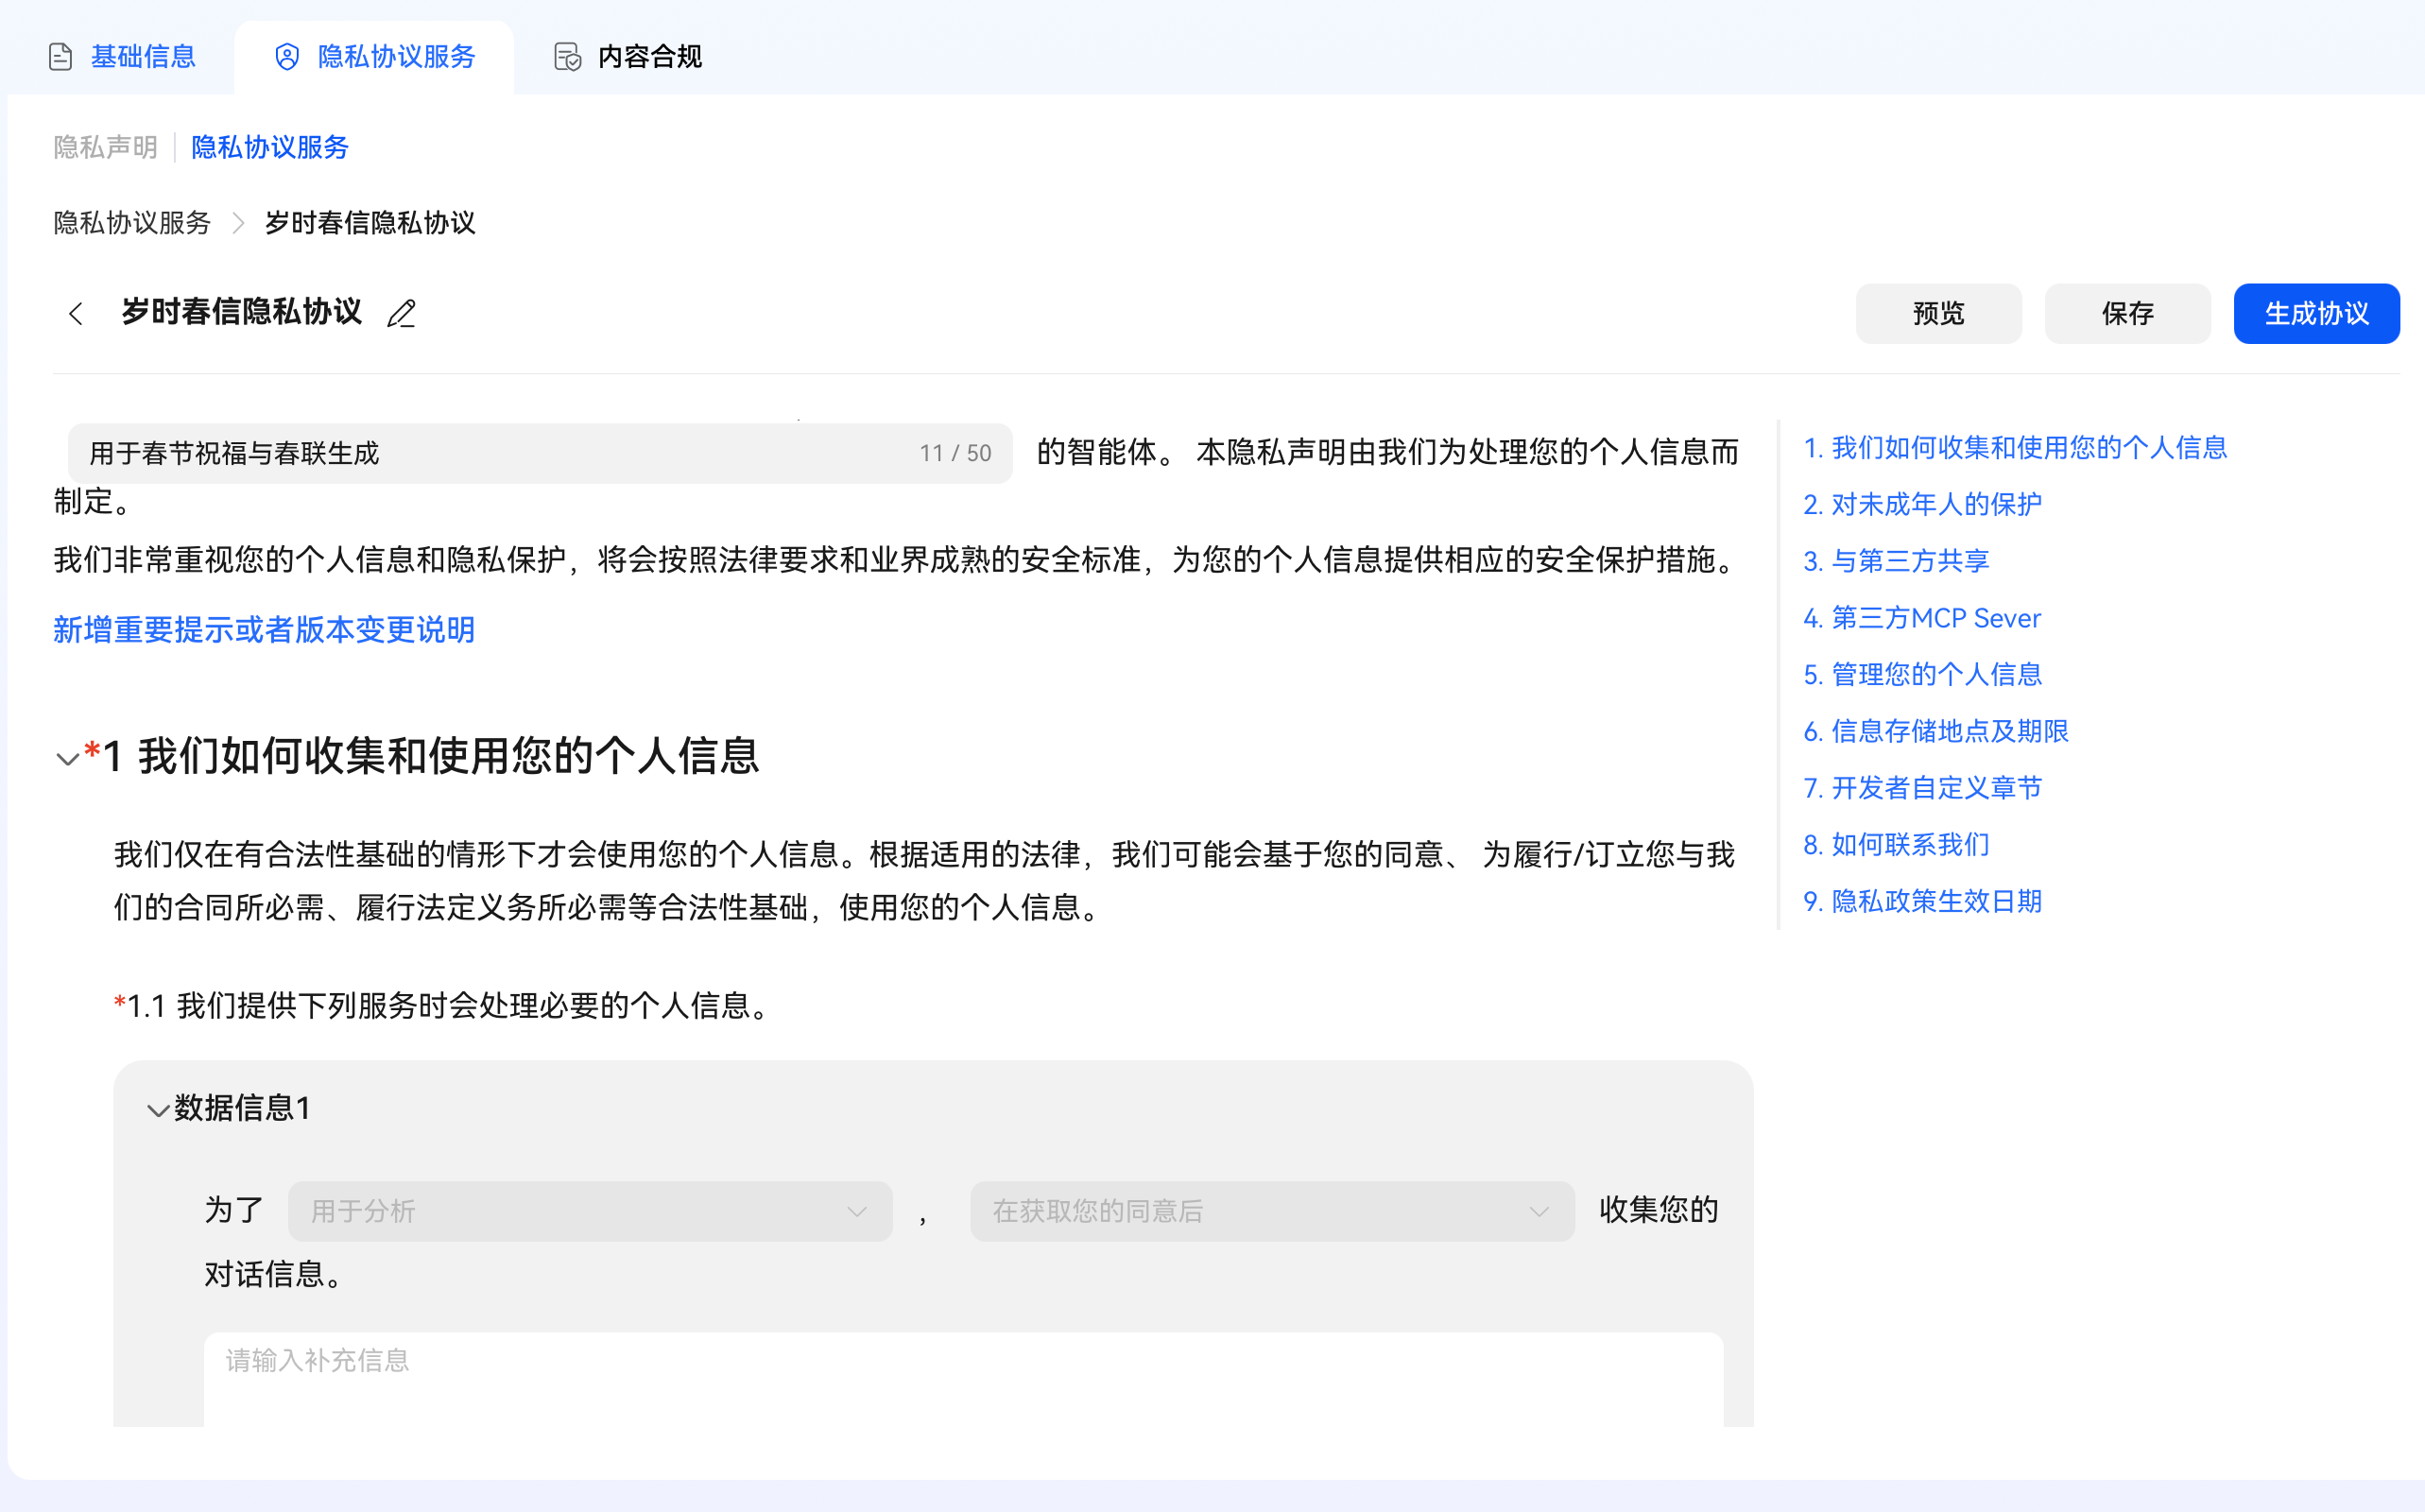
Task: Click the back arrow before 岁时春信隐私协议
Action: click(76, 314)
